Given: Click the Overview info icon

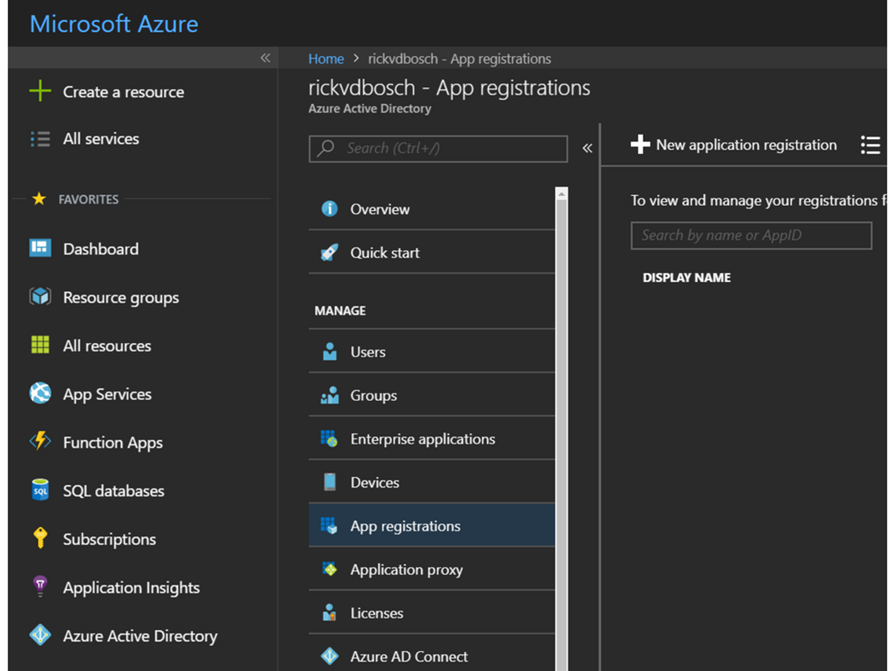Looking at the screenshot, I should (329, 209).
